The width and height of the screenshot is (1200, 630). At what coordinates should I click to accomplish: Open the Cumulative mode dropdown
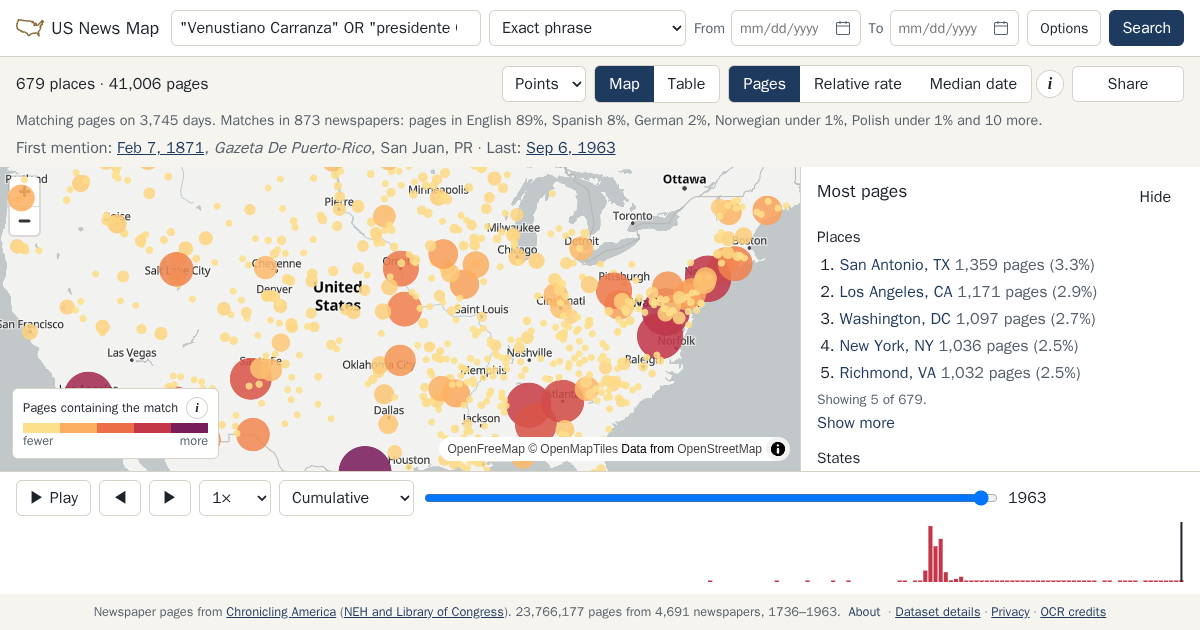pos(346,498)
